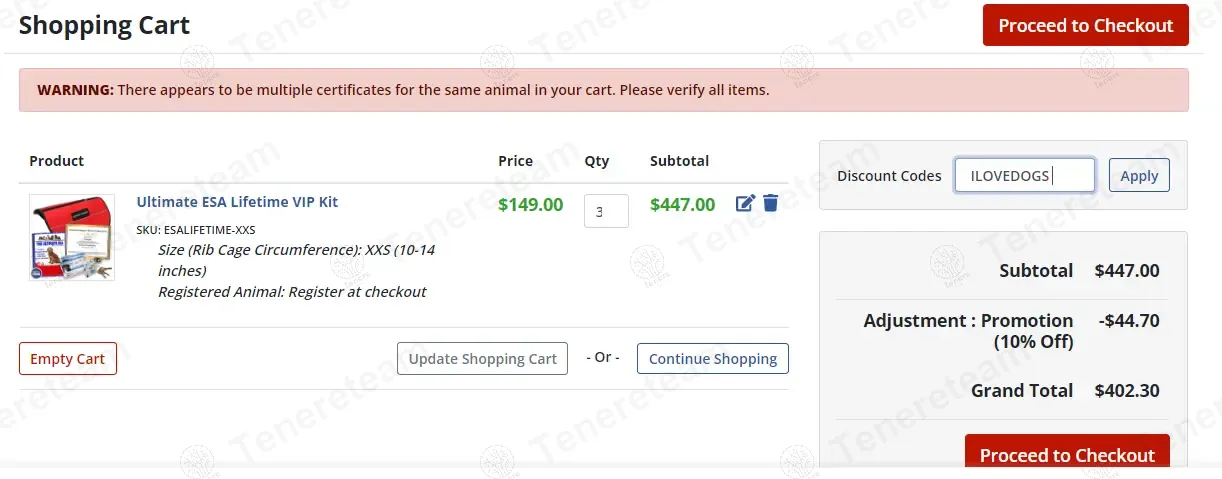Screen dimensions: 1222x479
Task: Click the bottom Proceed to Checkout button
Action: pyautogui.click(x=1067, y=455)
